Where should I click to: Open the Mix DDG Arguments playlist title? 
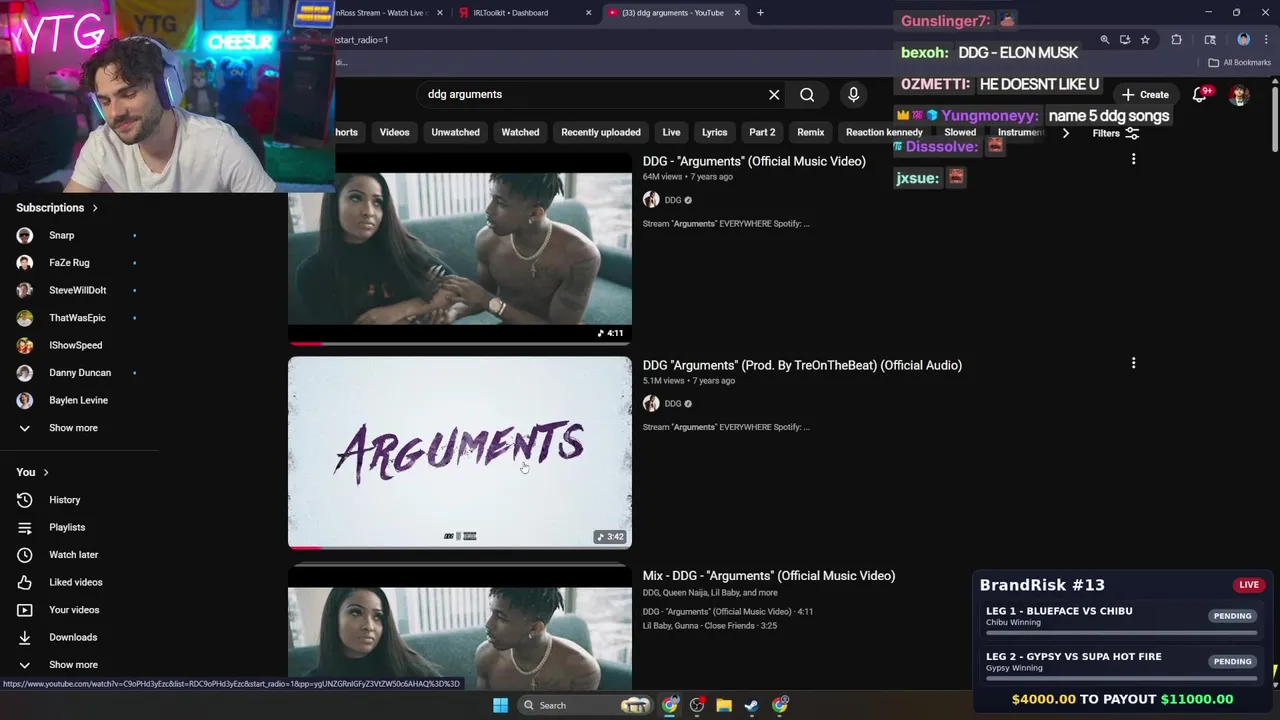point(769,576)
